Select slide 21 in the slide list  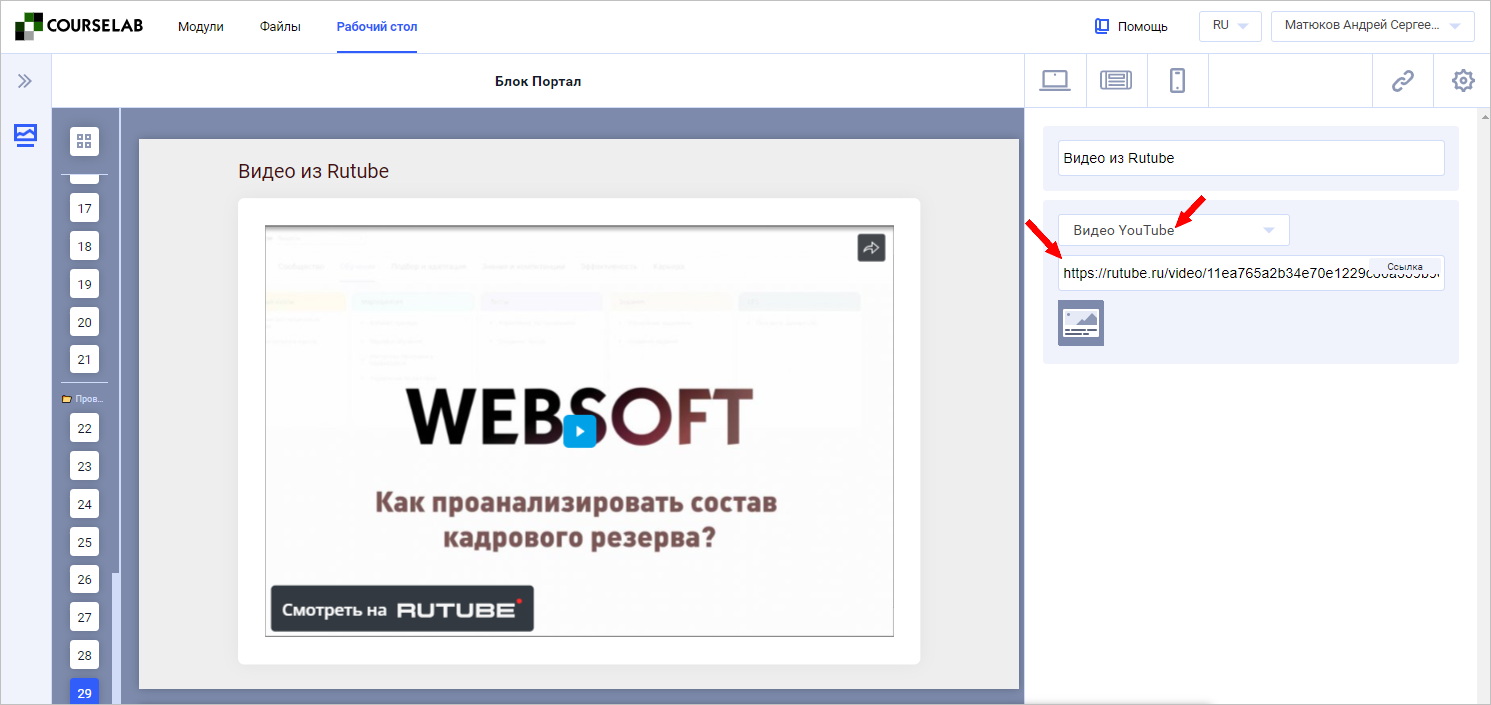(x=84, y=359)
